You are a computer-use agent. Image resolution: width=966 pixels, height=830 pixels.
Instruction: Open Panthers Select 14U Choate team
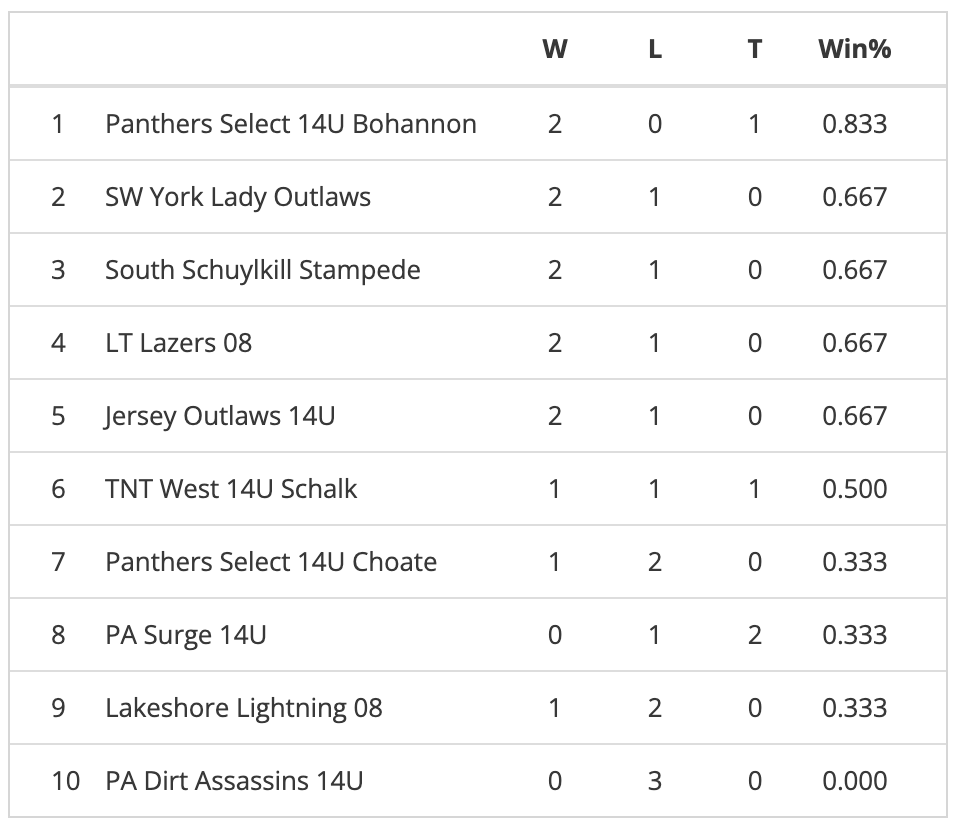click(271, 562)
